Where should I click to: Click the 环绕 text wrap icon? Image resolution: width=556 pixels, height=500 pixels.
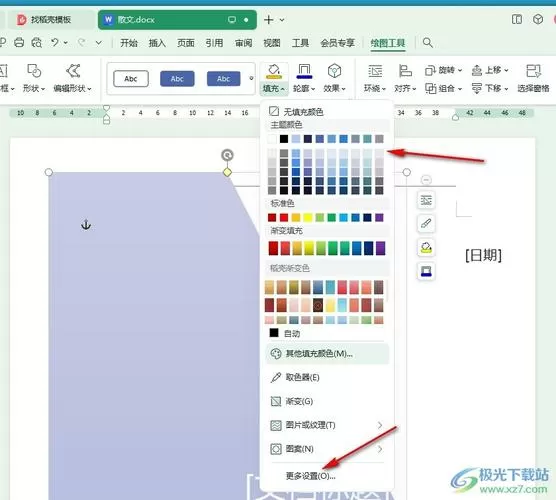tap(375, 71)
